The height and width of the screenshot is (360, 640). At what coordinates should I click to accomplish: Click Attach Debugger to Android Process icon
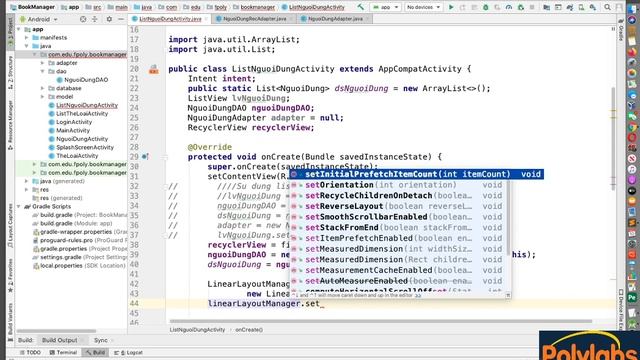[x=521, y=7]
